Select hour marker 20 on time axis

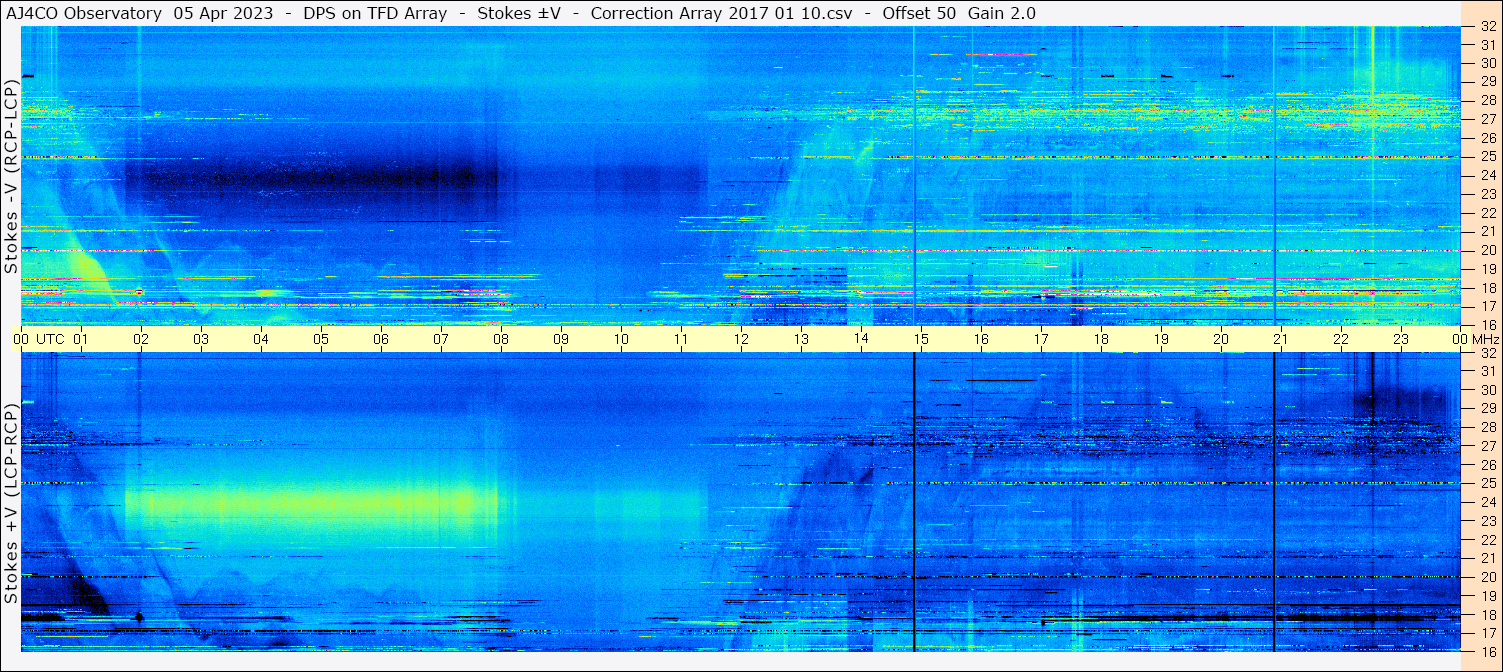[x=1221, y=339]
